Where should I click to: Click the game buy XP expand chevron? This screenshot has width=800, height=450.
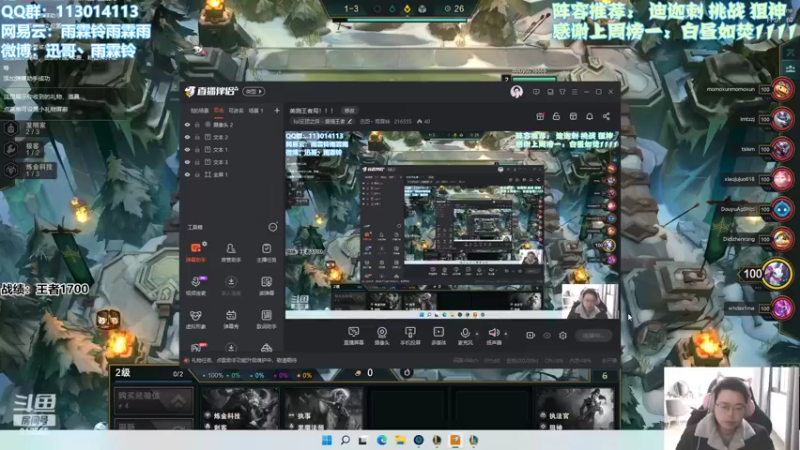pos(178,401)
